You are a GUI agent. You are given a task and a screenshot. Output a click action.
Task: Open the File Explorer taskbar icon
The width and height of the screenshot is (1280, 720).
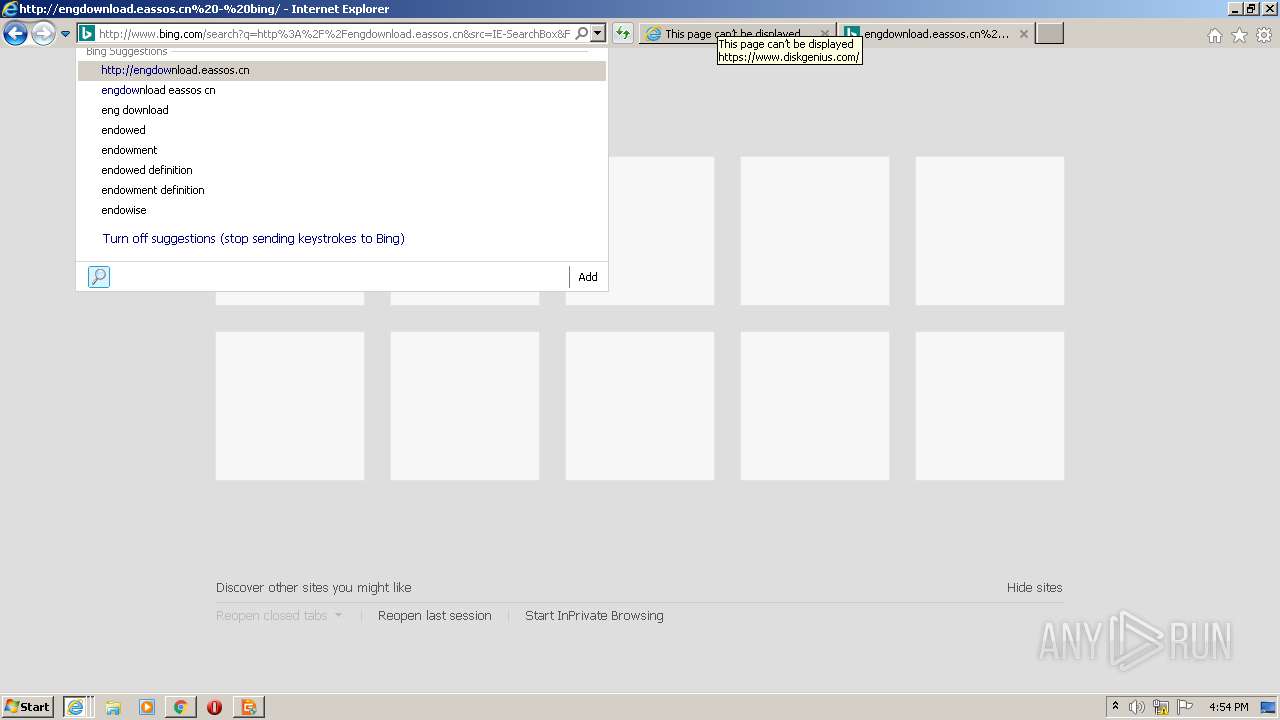click(x=113, y=707)
